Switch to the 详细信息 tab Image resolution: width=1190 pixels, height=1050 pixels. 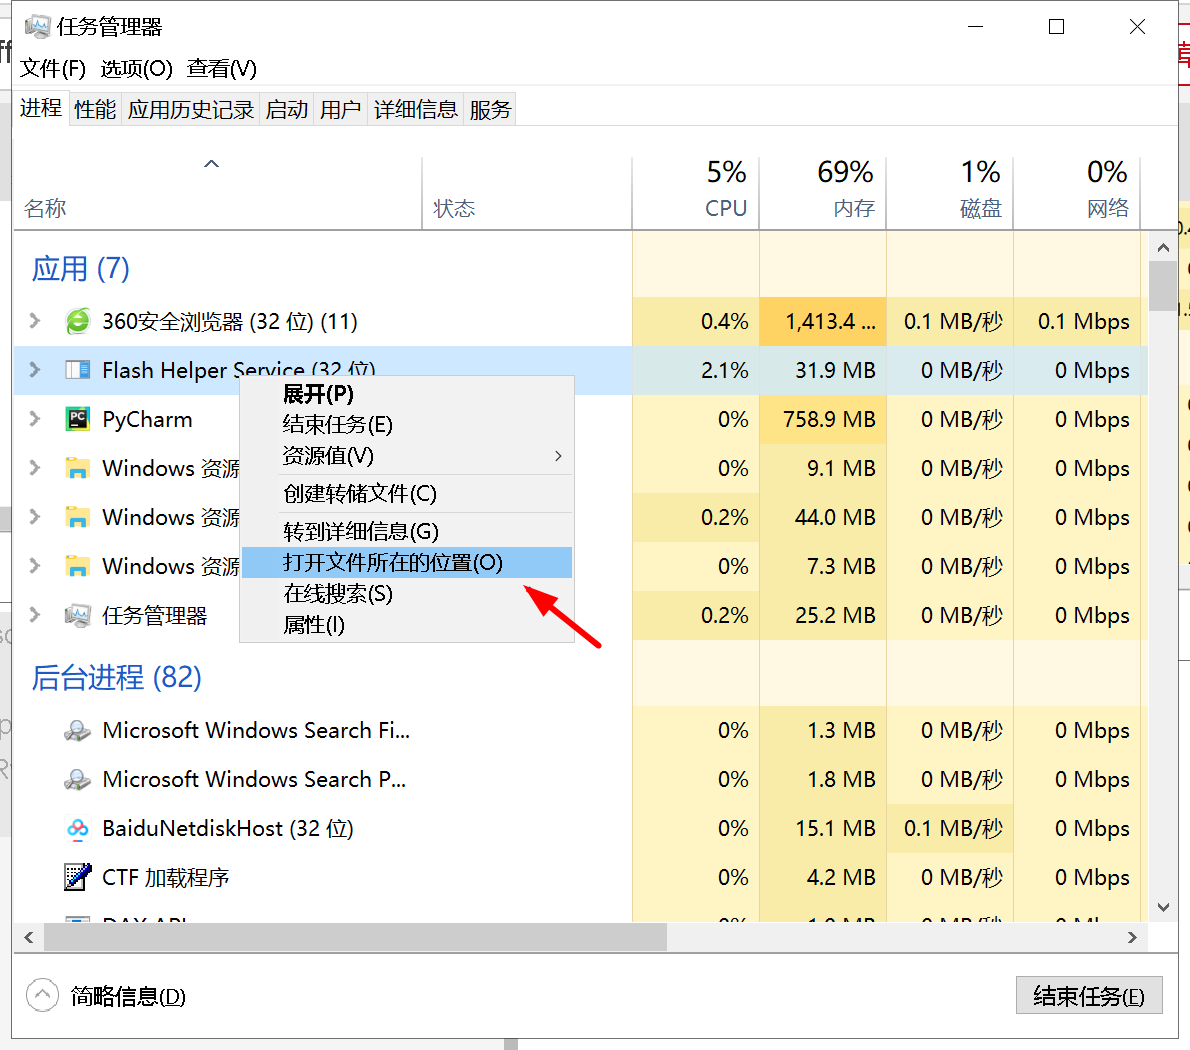[x=416, y=109]
